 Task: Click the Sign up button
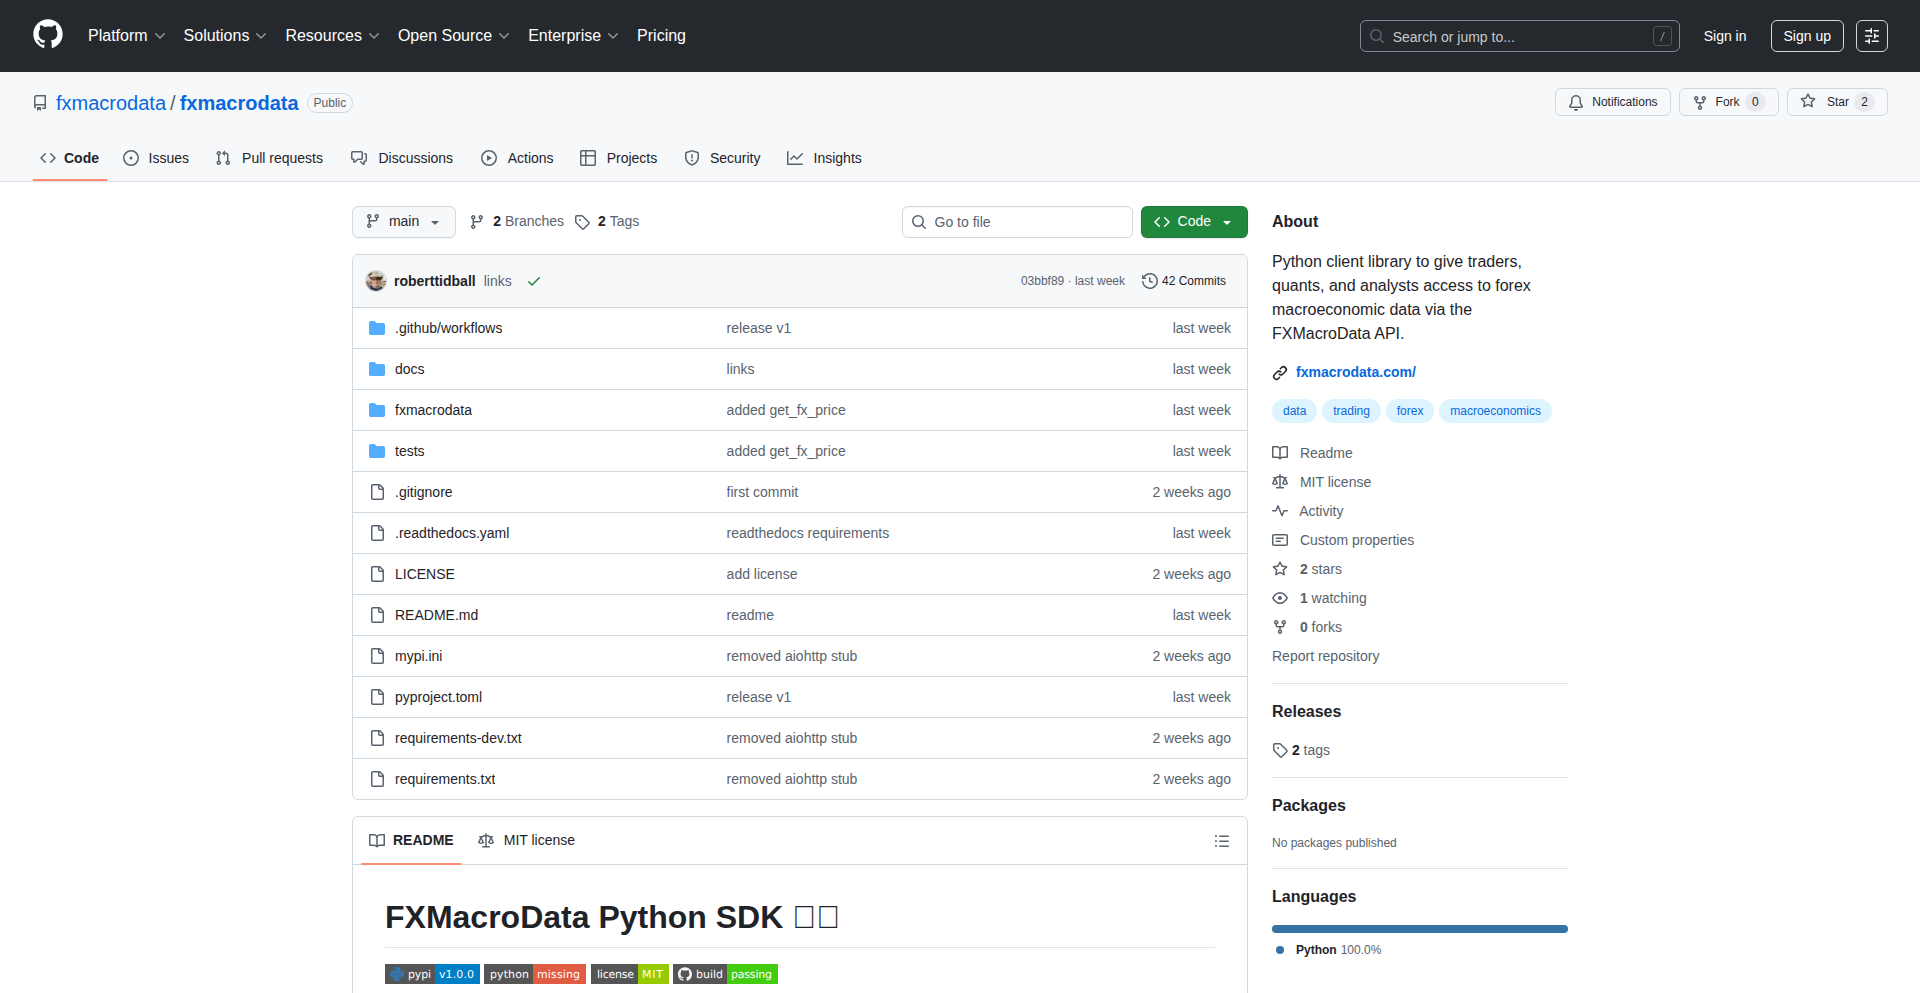[x=1806, y=36]
